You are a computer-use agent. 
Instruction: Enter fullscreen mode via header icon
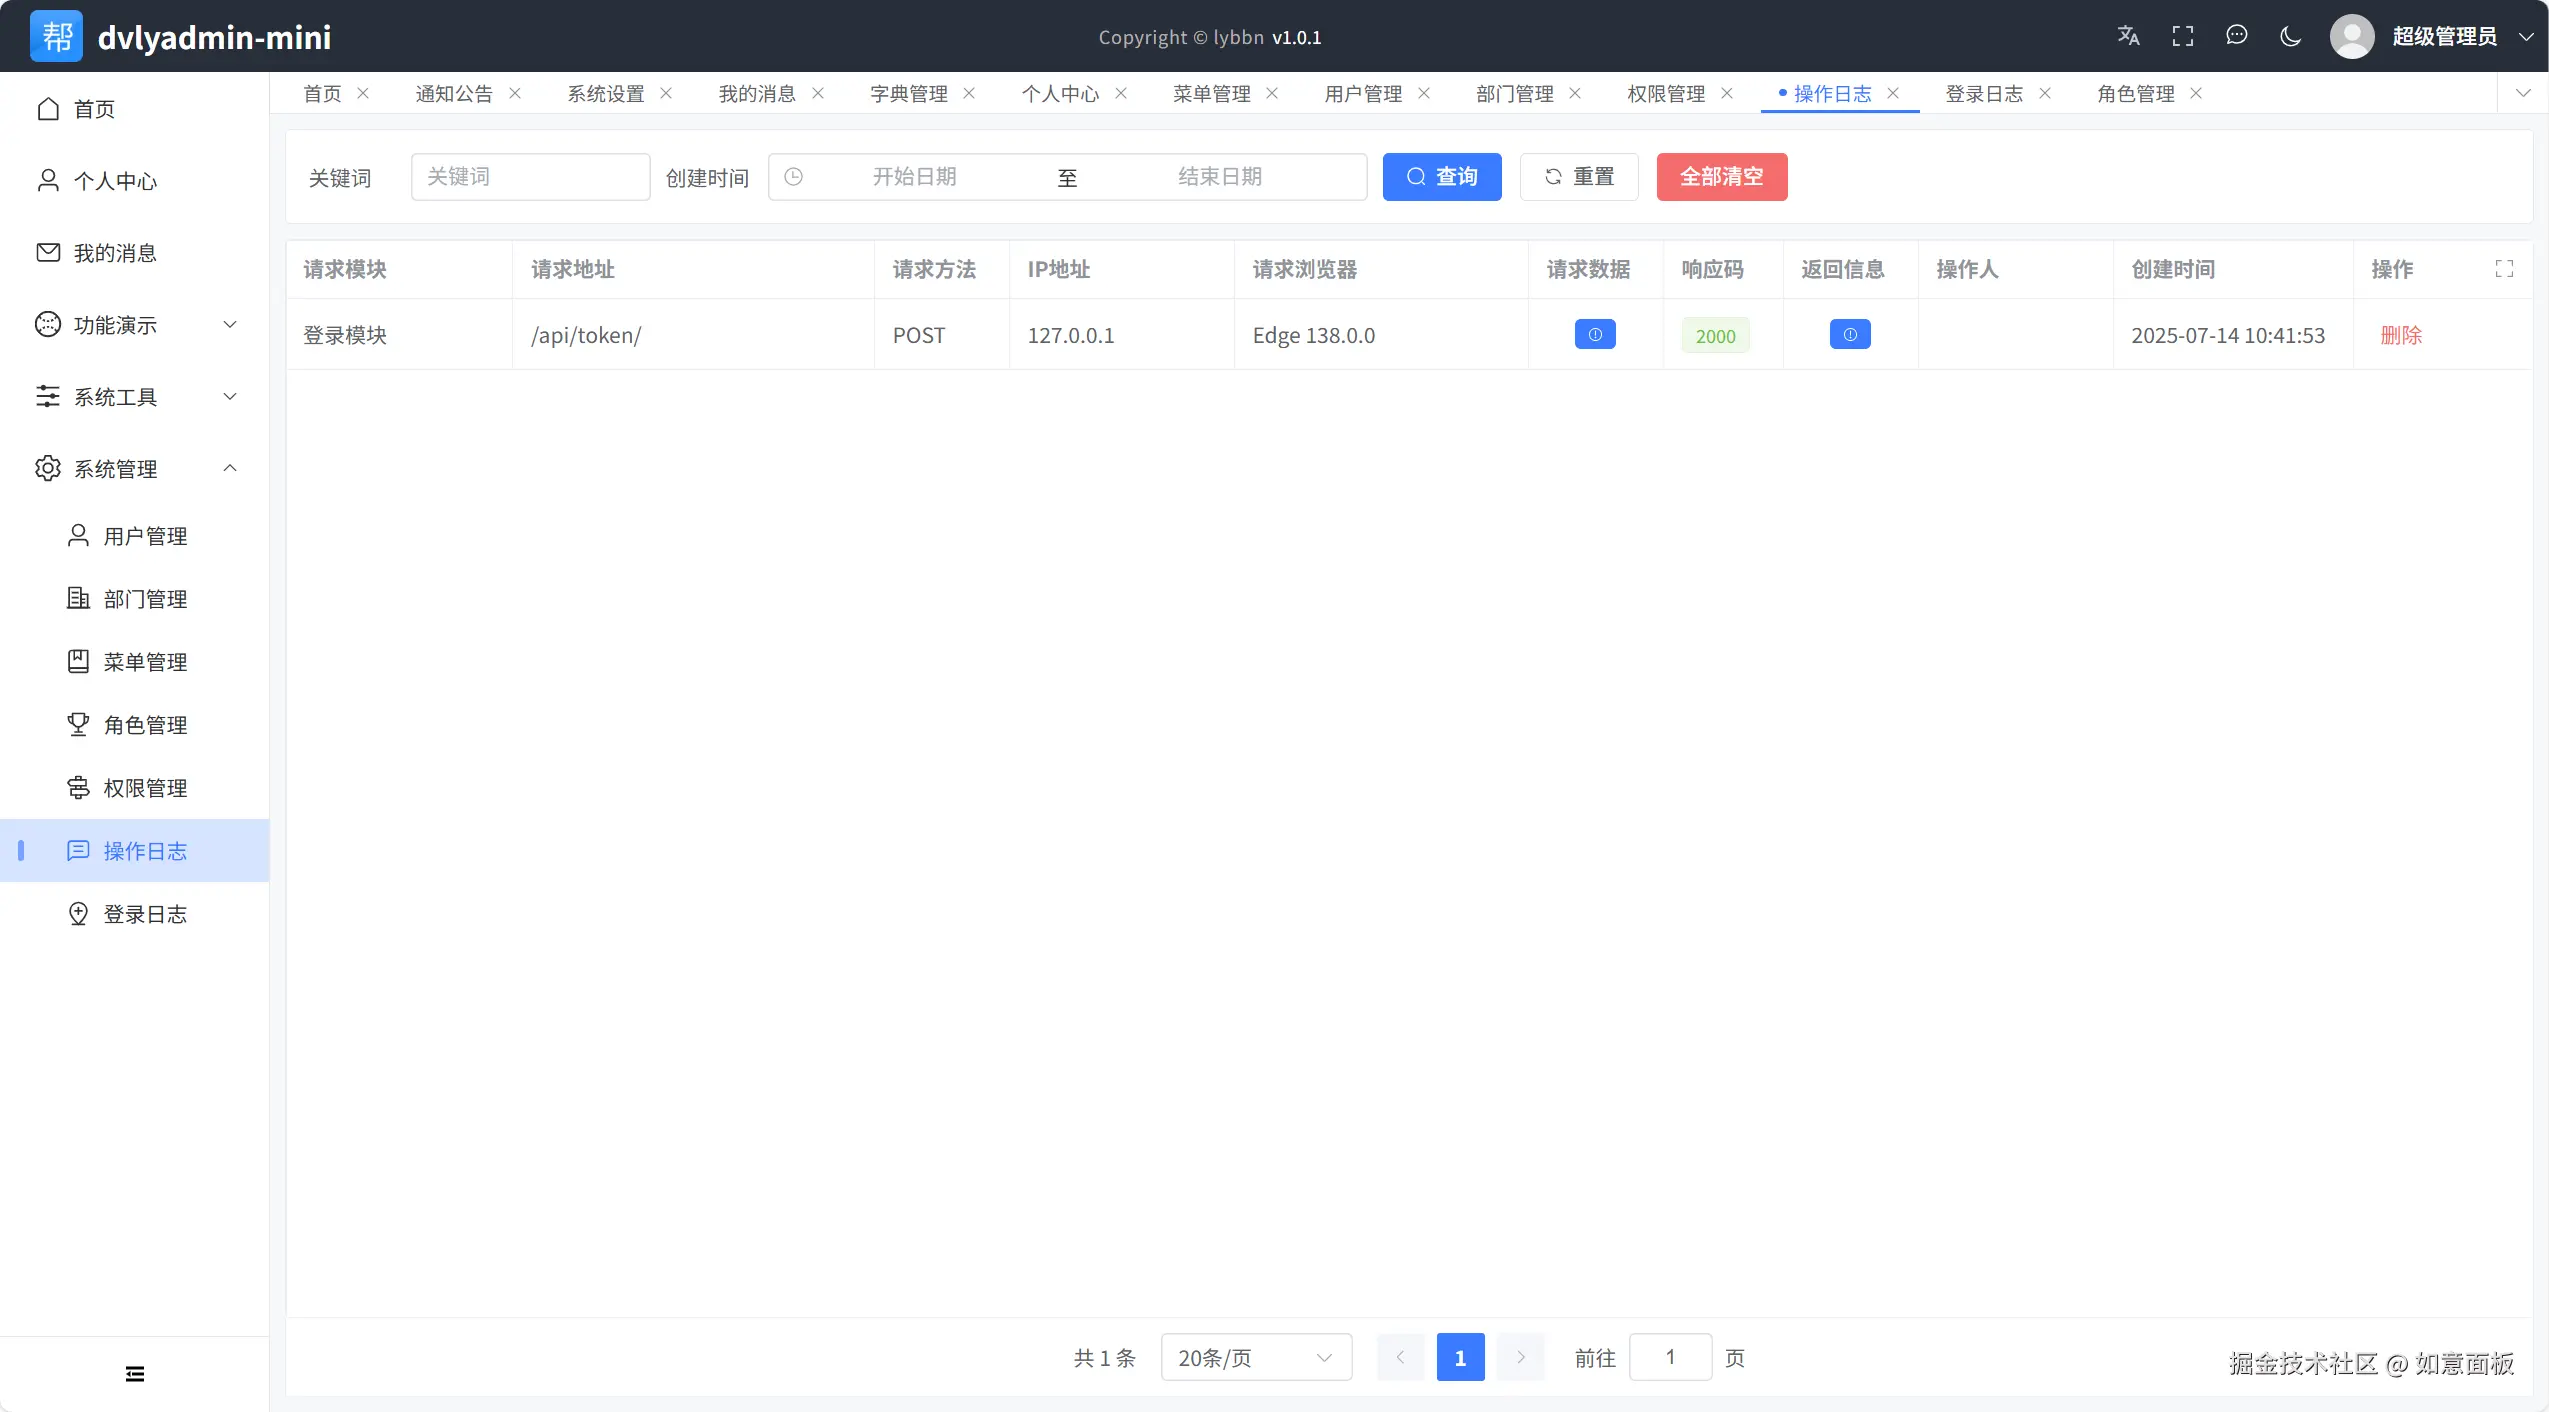pyautogui.click(x=2183, y=36)
